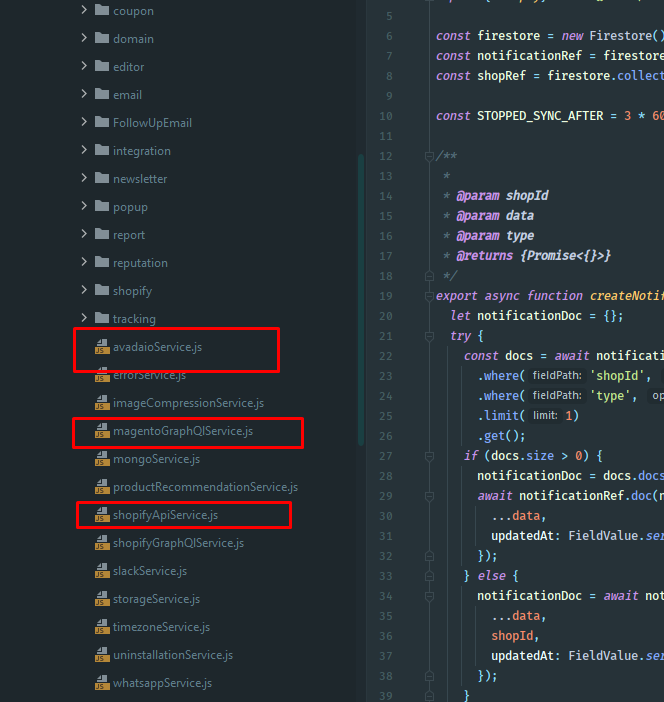Collapse the createNotification function fold marker

[x=429, y=296]
